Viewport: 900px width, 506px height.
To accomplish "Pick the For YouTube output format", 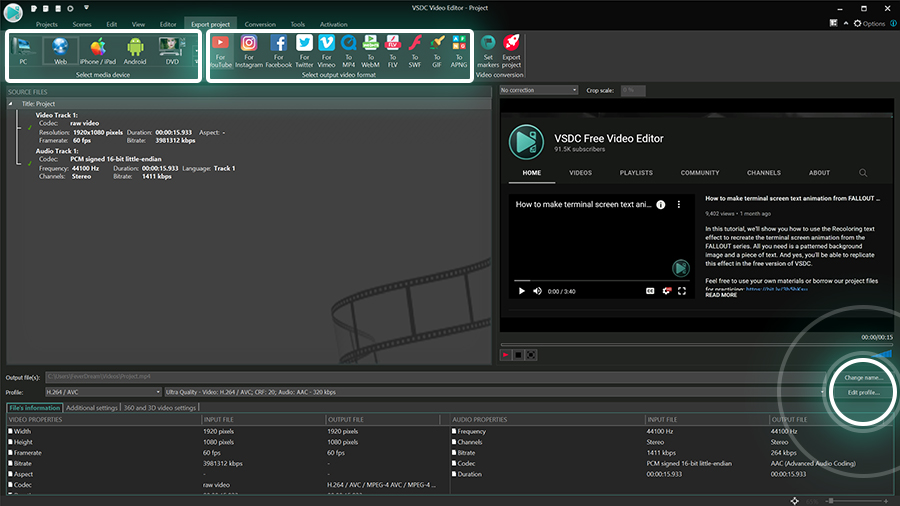I will click(220, 51).
